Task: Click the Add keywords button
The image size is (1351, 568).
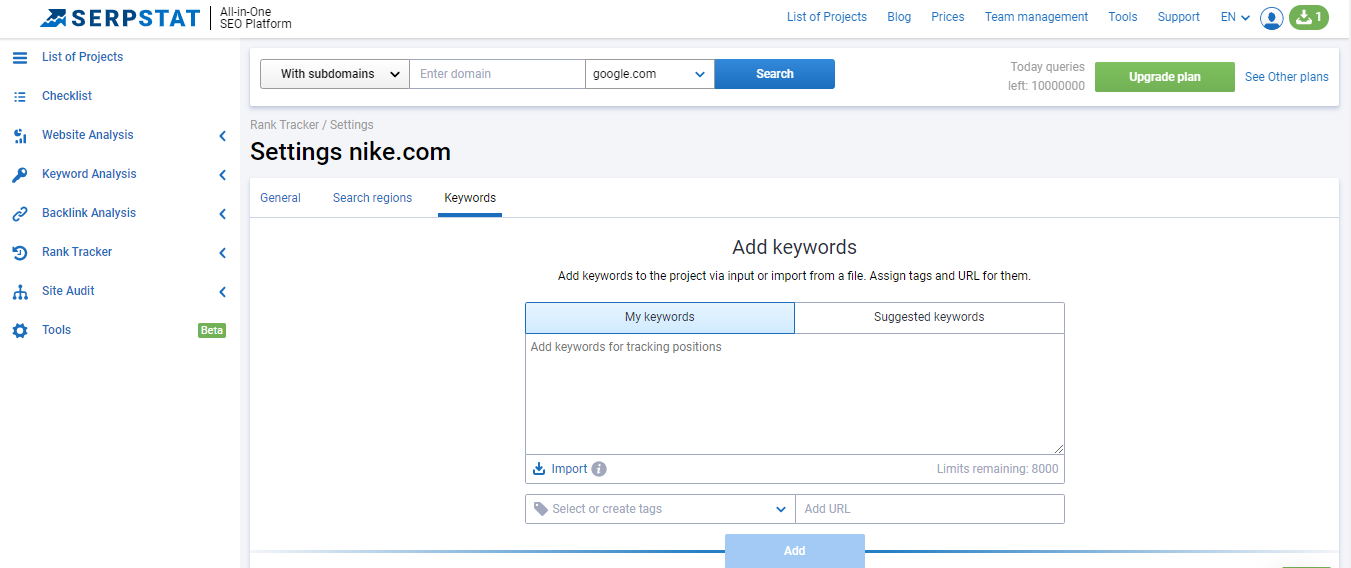Action: (x=795, y=551)
